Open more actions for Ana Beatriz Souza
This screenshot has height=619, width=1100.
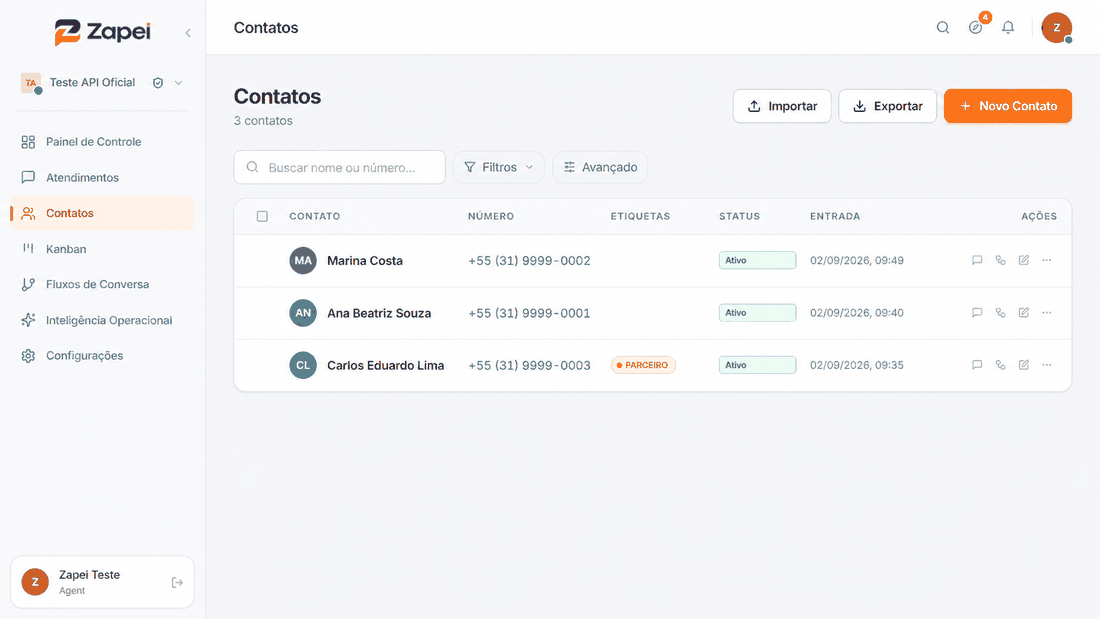tap(1047, 313)
